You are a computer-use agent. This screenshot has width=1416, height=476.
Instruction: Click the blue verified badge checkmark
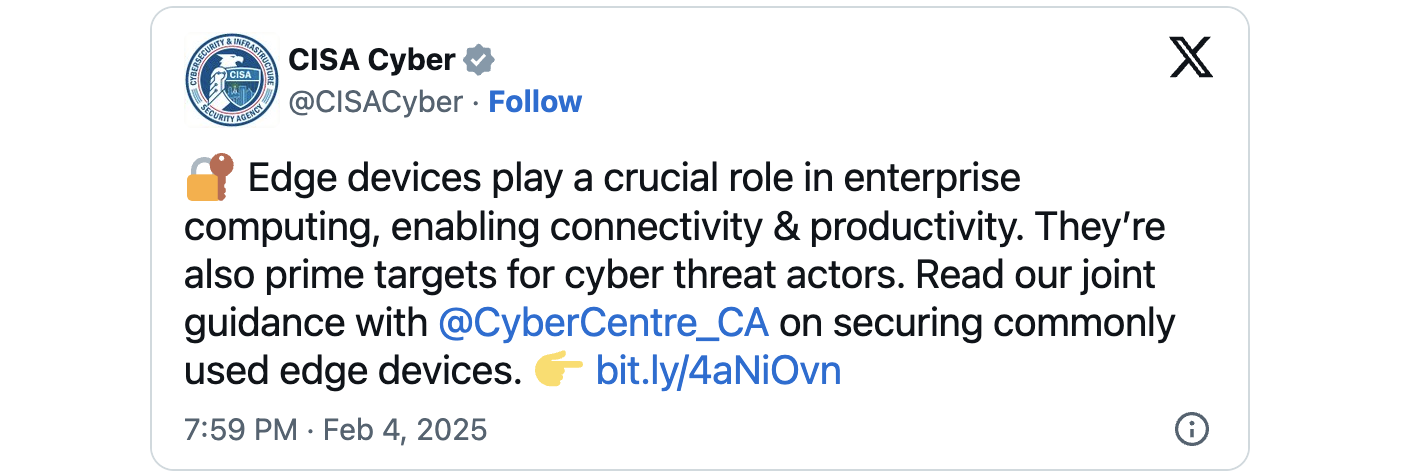(480, 61)
